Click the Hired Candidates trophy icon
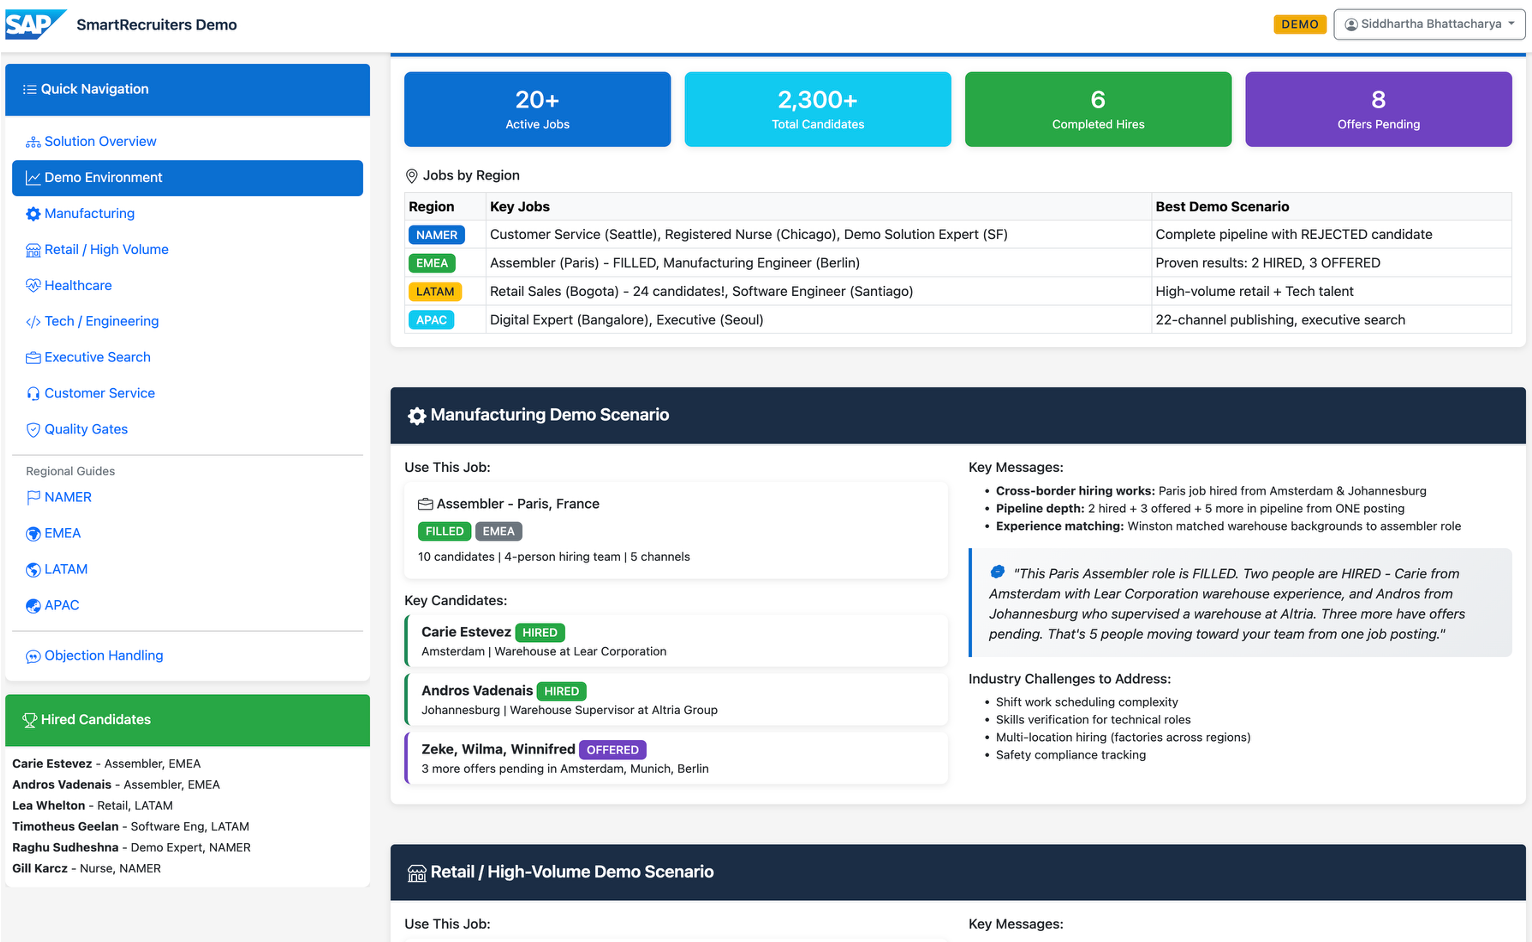The image size is (1532, 942). [30, 720]
